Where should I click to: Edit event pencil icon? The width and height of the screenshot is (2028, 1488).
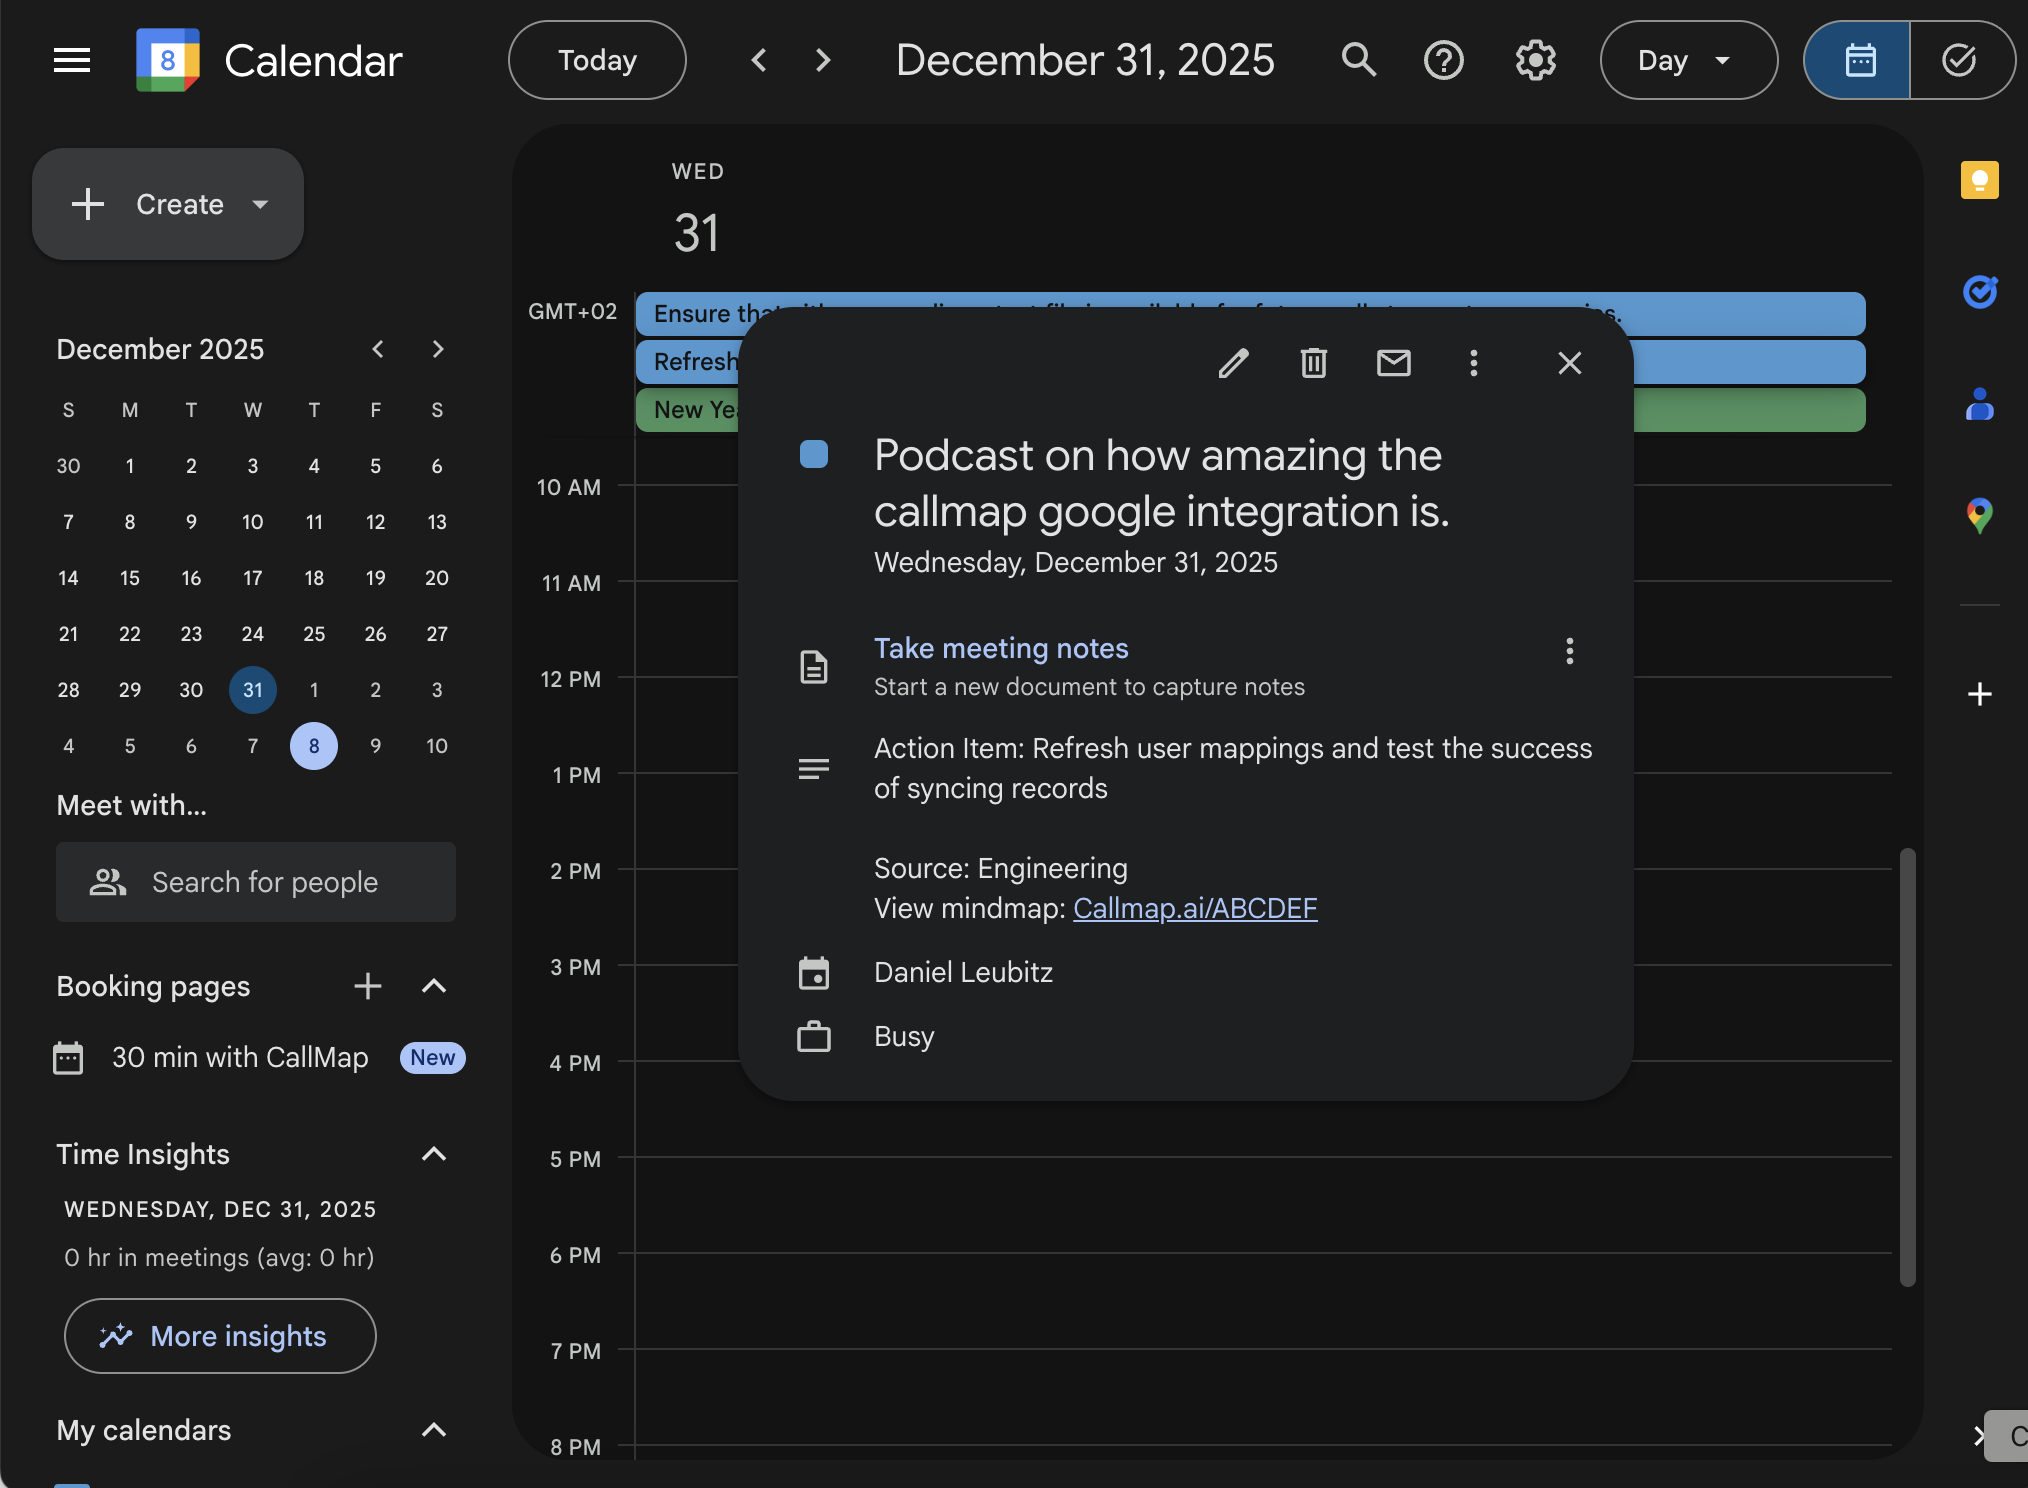(x=1234, y=363)
